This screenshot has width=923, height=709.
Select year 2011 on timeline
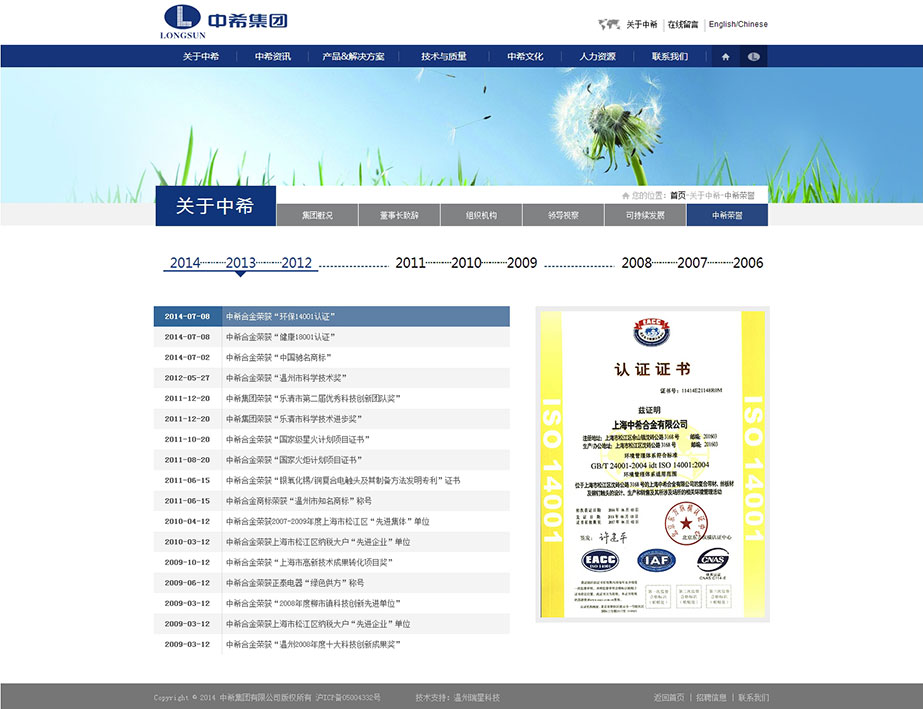pos(410,263)
